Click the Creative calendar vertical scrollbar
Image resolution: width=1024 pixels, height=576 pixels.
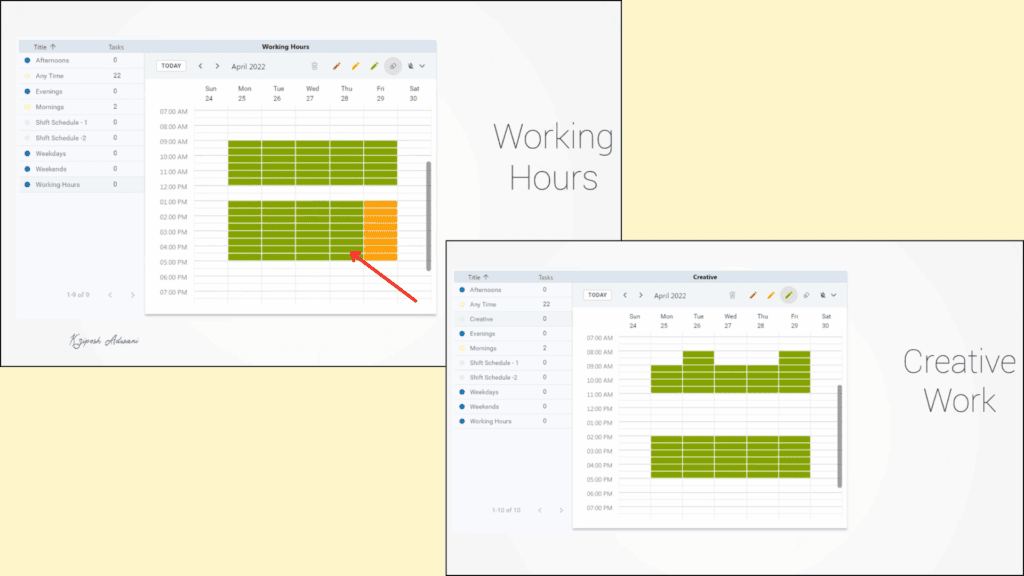point(840,435)
